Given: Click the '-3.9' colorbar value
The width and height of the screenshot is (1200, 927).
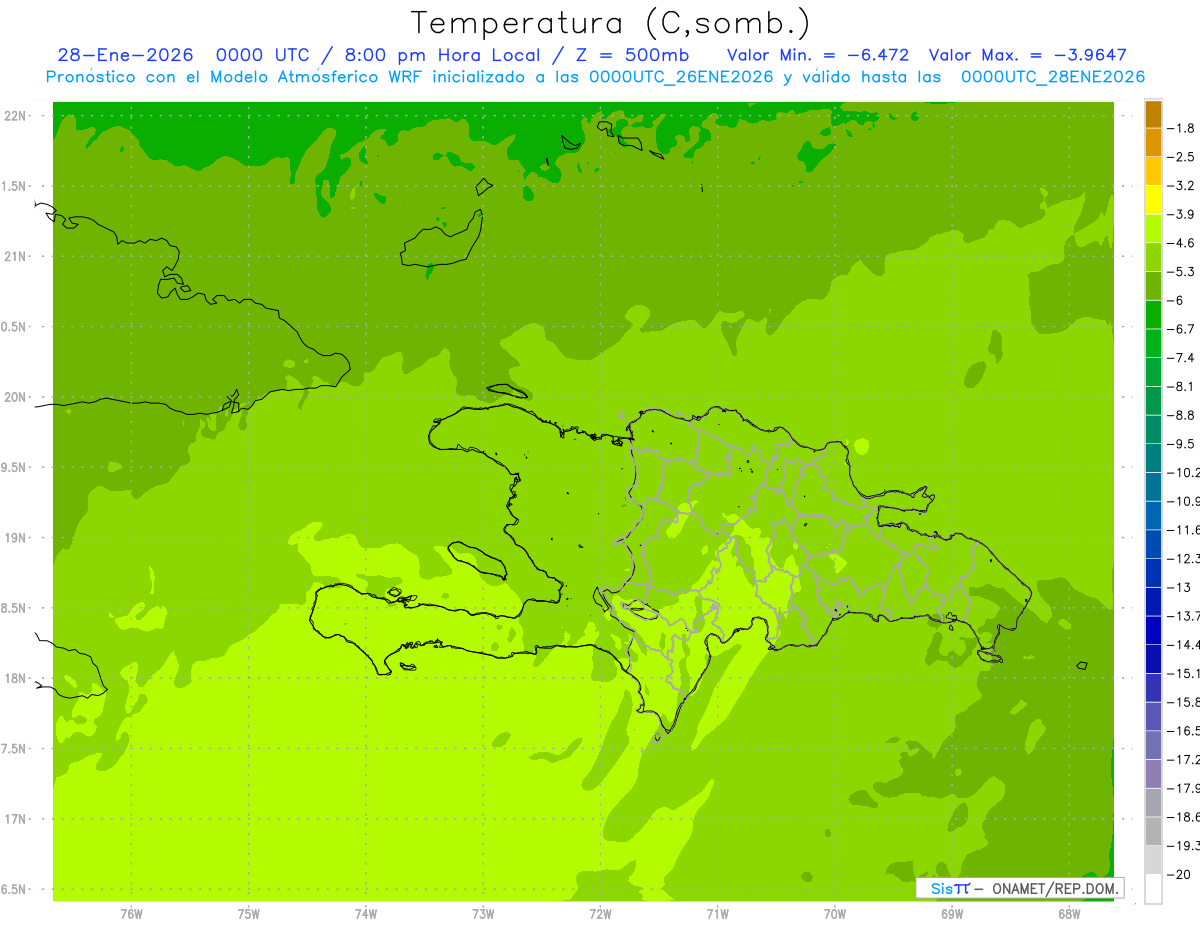Looking at the screenshot, I should [x=1181, y=214].
